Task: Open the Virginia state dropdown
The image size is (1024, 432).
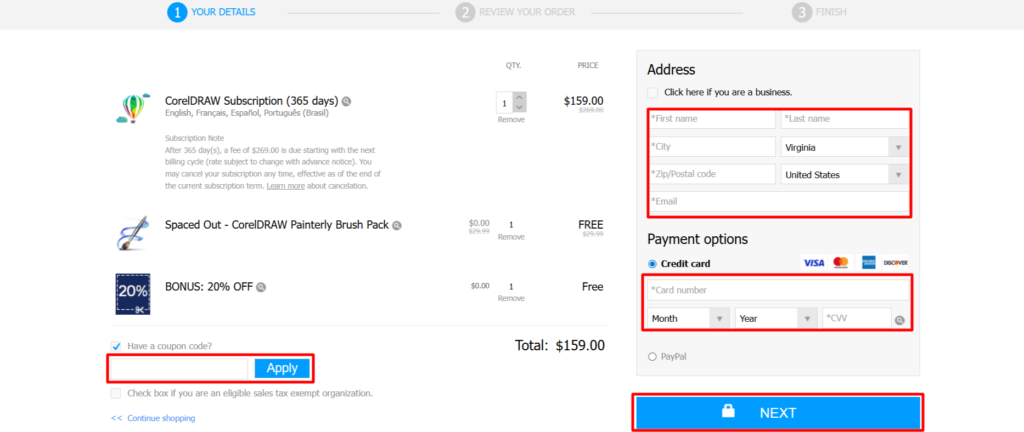Action: [x=844, y=147]
